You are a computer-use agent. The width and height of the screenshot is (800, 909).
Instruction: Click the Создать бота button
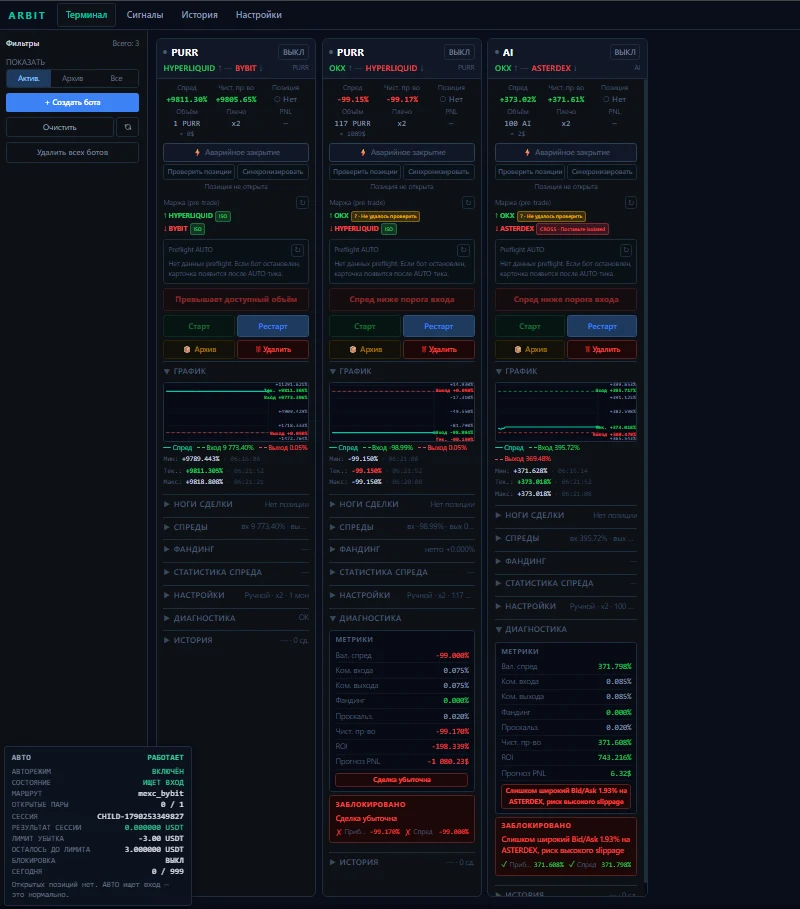pyautogui.click(x=72, y=102)
